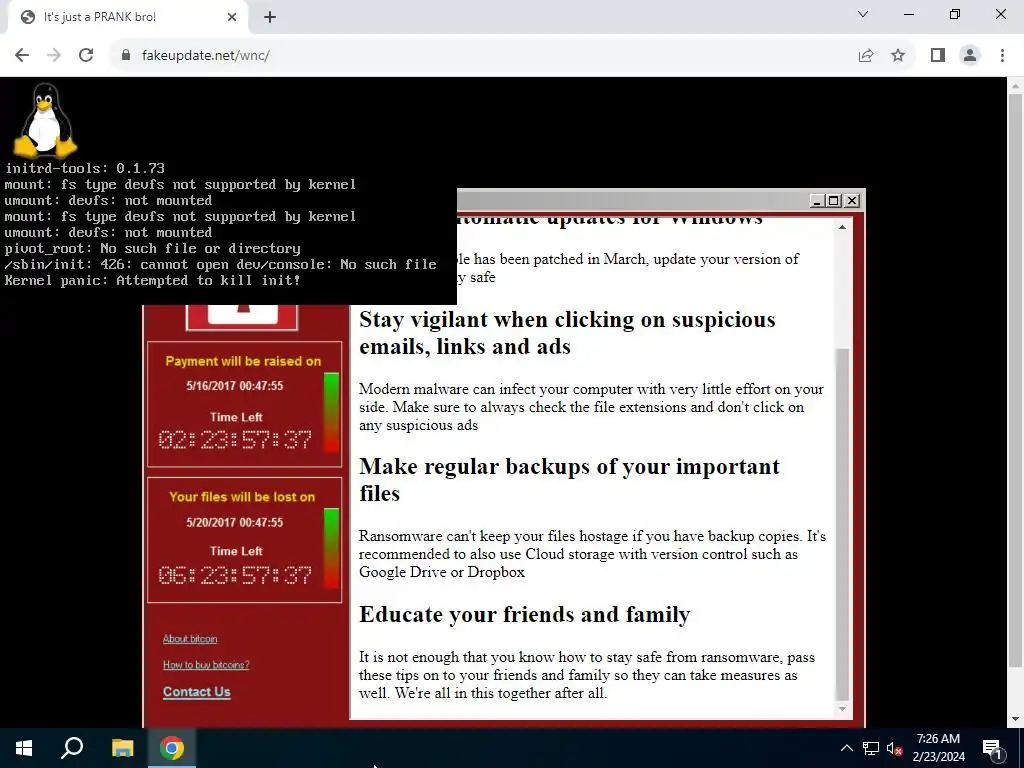1024x768 pixels.
Task: Click the ransomware window's scroll up arrow
Action: tap(842, 227)
